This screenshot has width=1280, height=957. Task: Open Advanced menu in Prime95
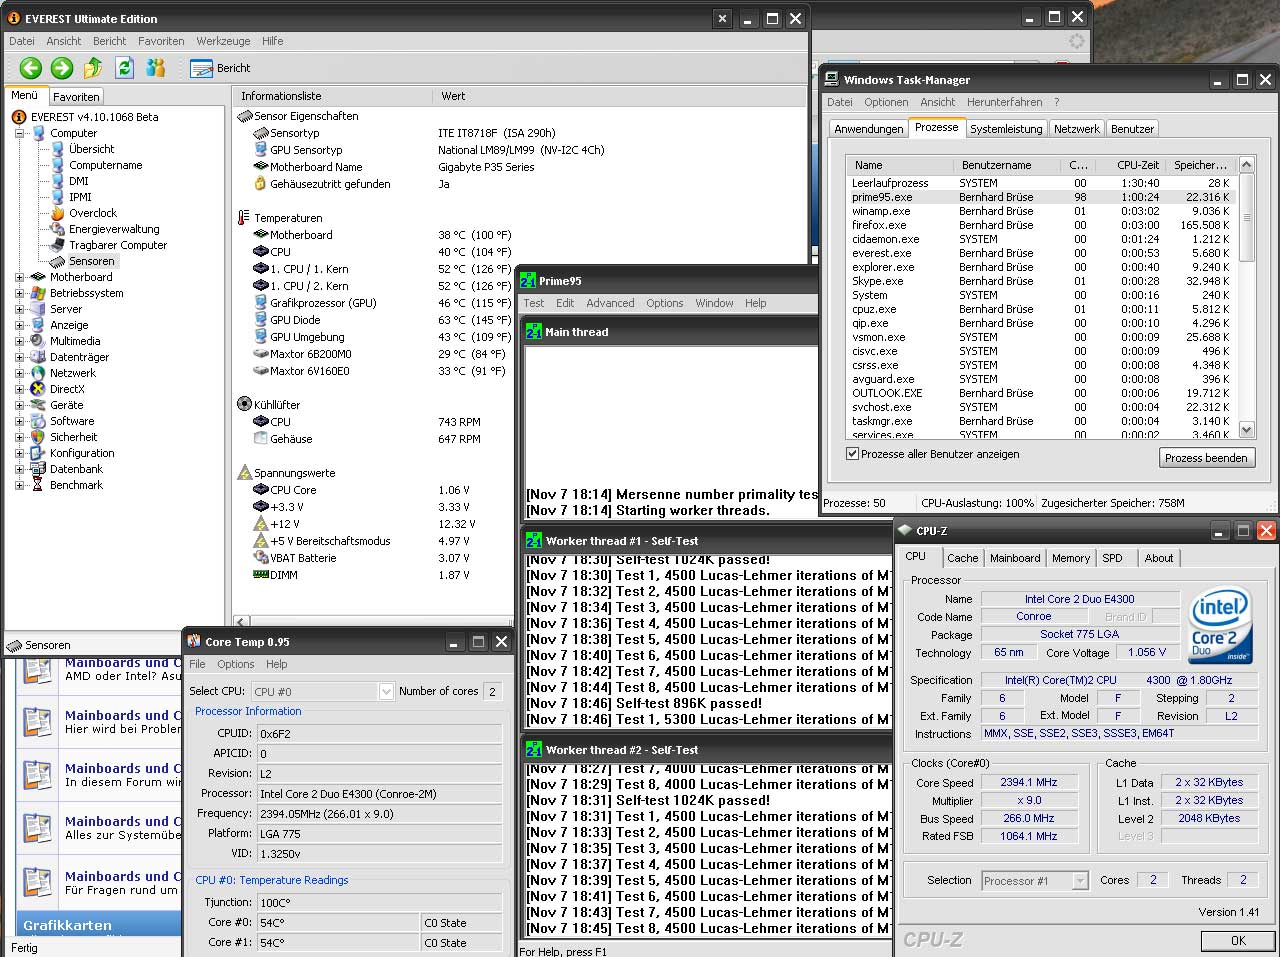pyautogui.click(x=610, y=303)
